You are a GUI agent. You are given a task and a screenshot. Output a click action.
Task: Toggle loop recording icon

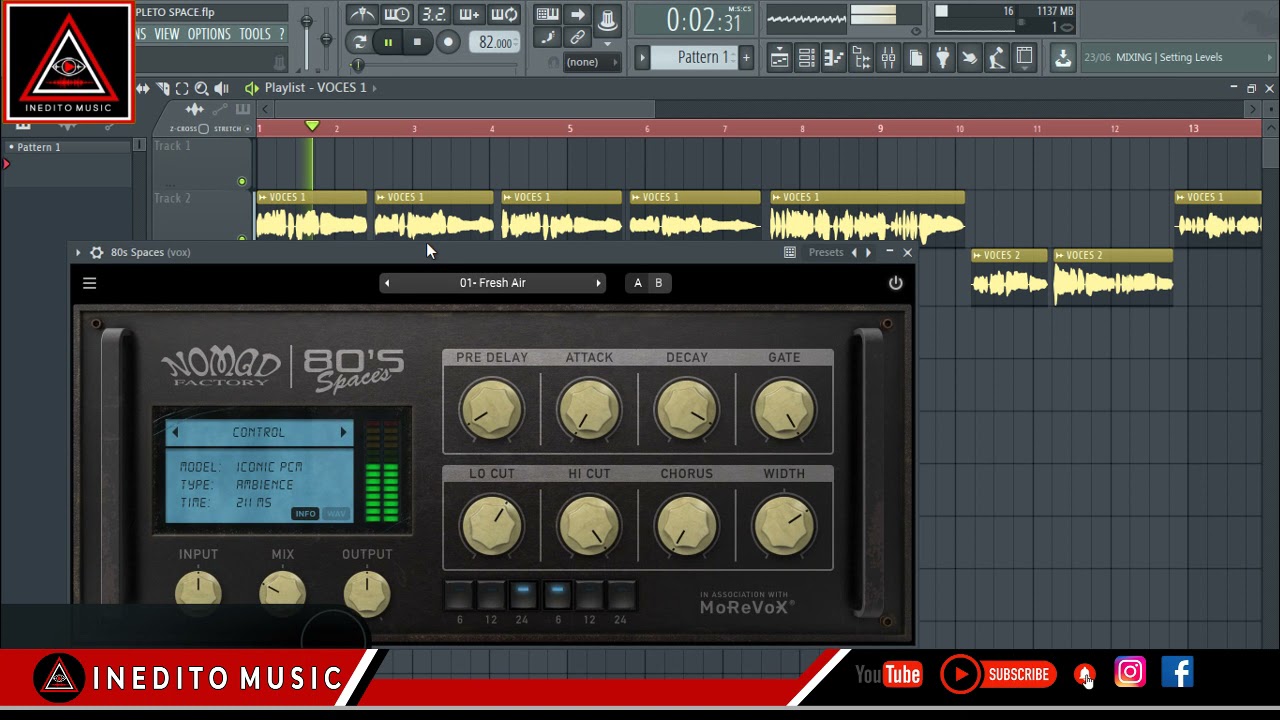(x=505, y=14)
